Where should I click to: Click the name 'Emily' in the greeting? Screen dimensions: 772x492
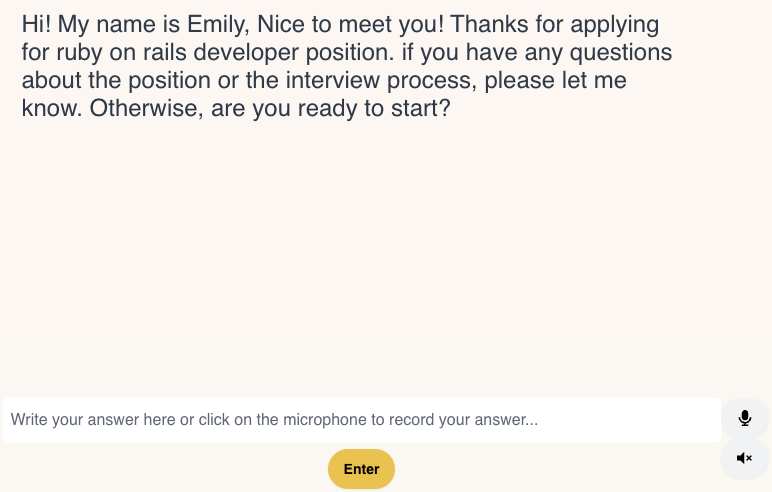[216, 24]
